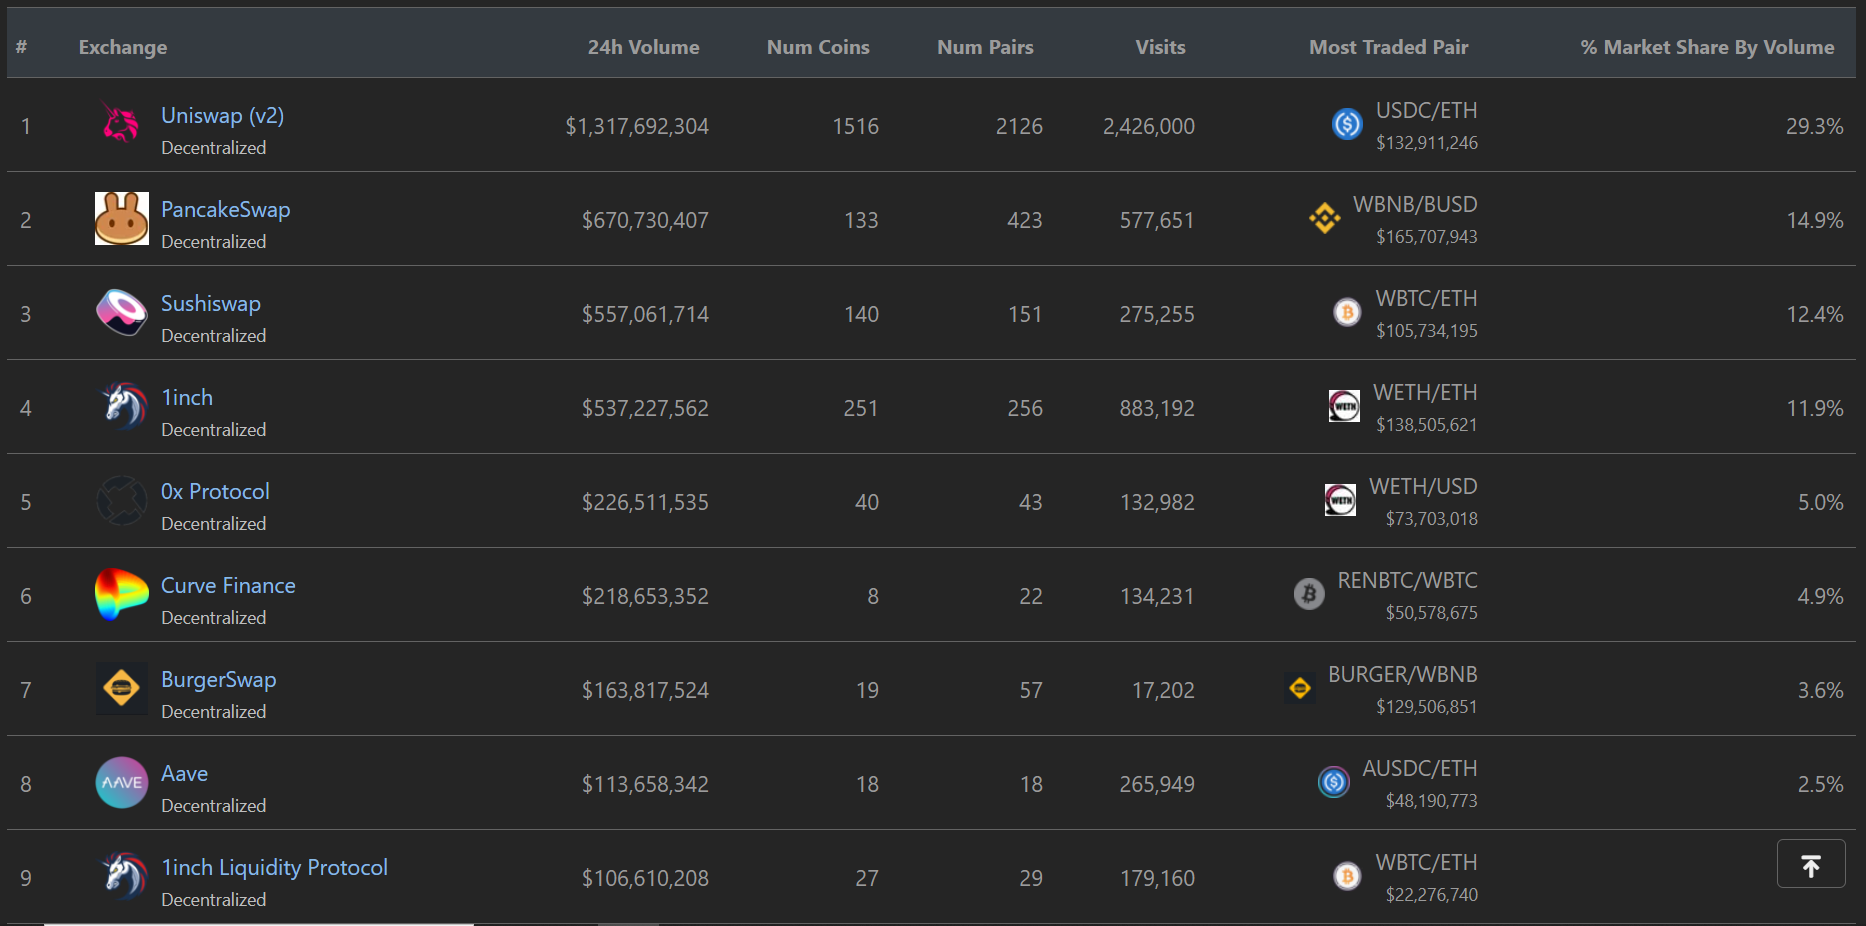The width and height of the screenshot is (1866, 926).
Task: Click 1inch volume $537,227,562
Action: [x=645, y=408]
